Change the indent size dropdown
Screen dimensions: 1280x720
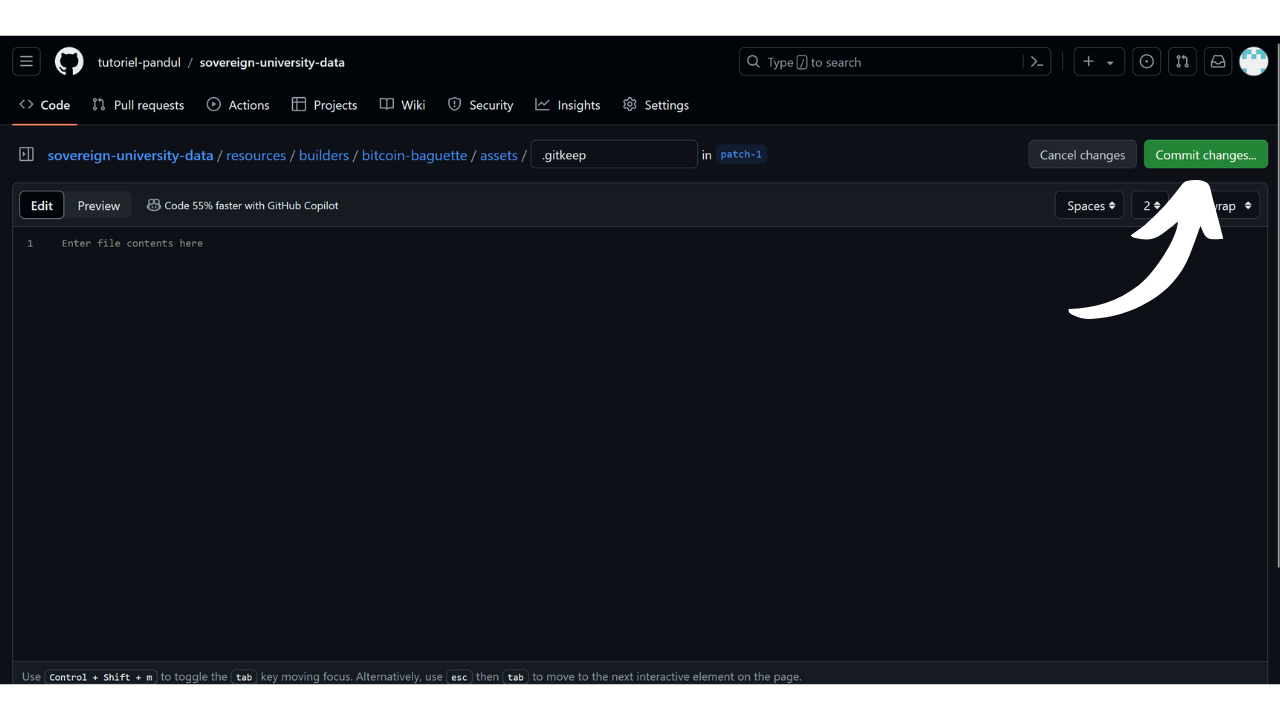coord(1150,206)
